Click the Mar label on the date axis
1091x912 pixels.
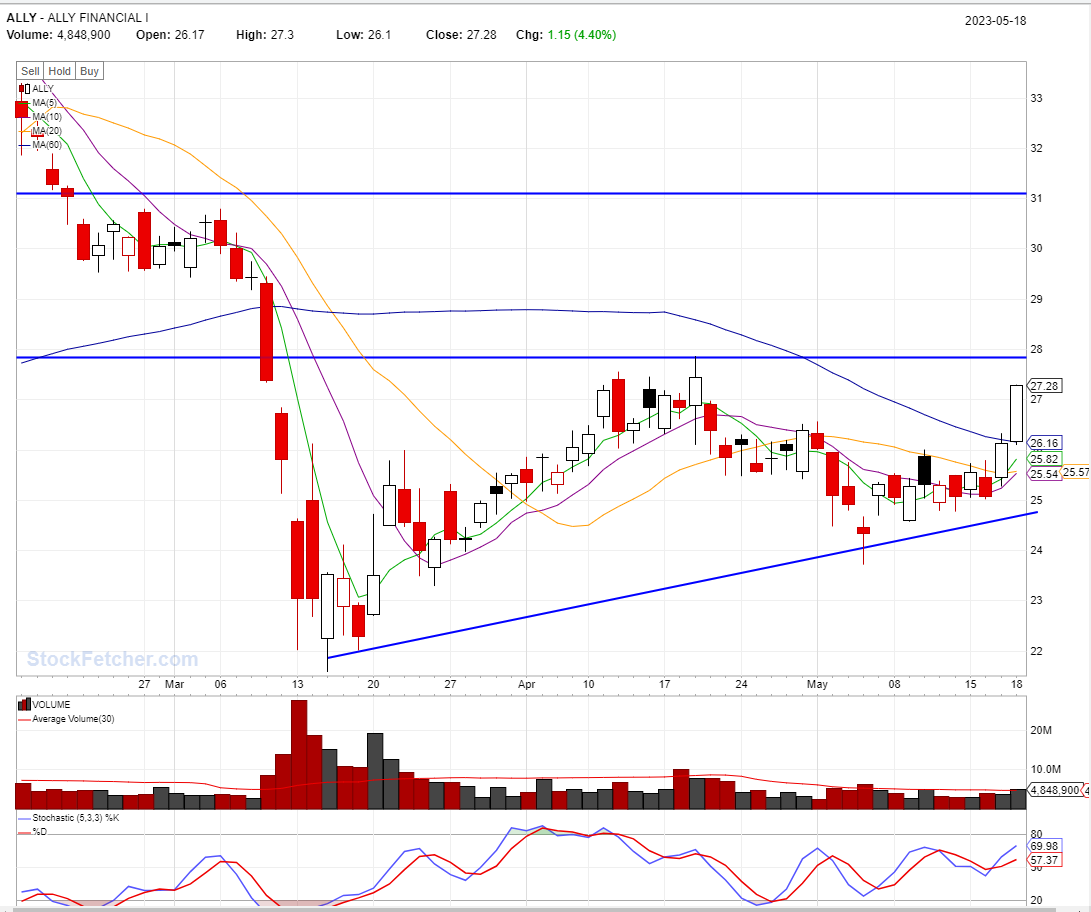[x=175, y=685]
